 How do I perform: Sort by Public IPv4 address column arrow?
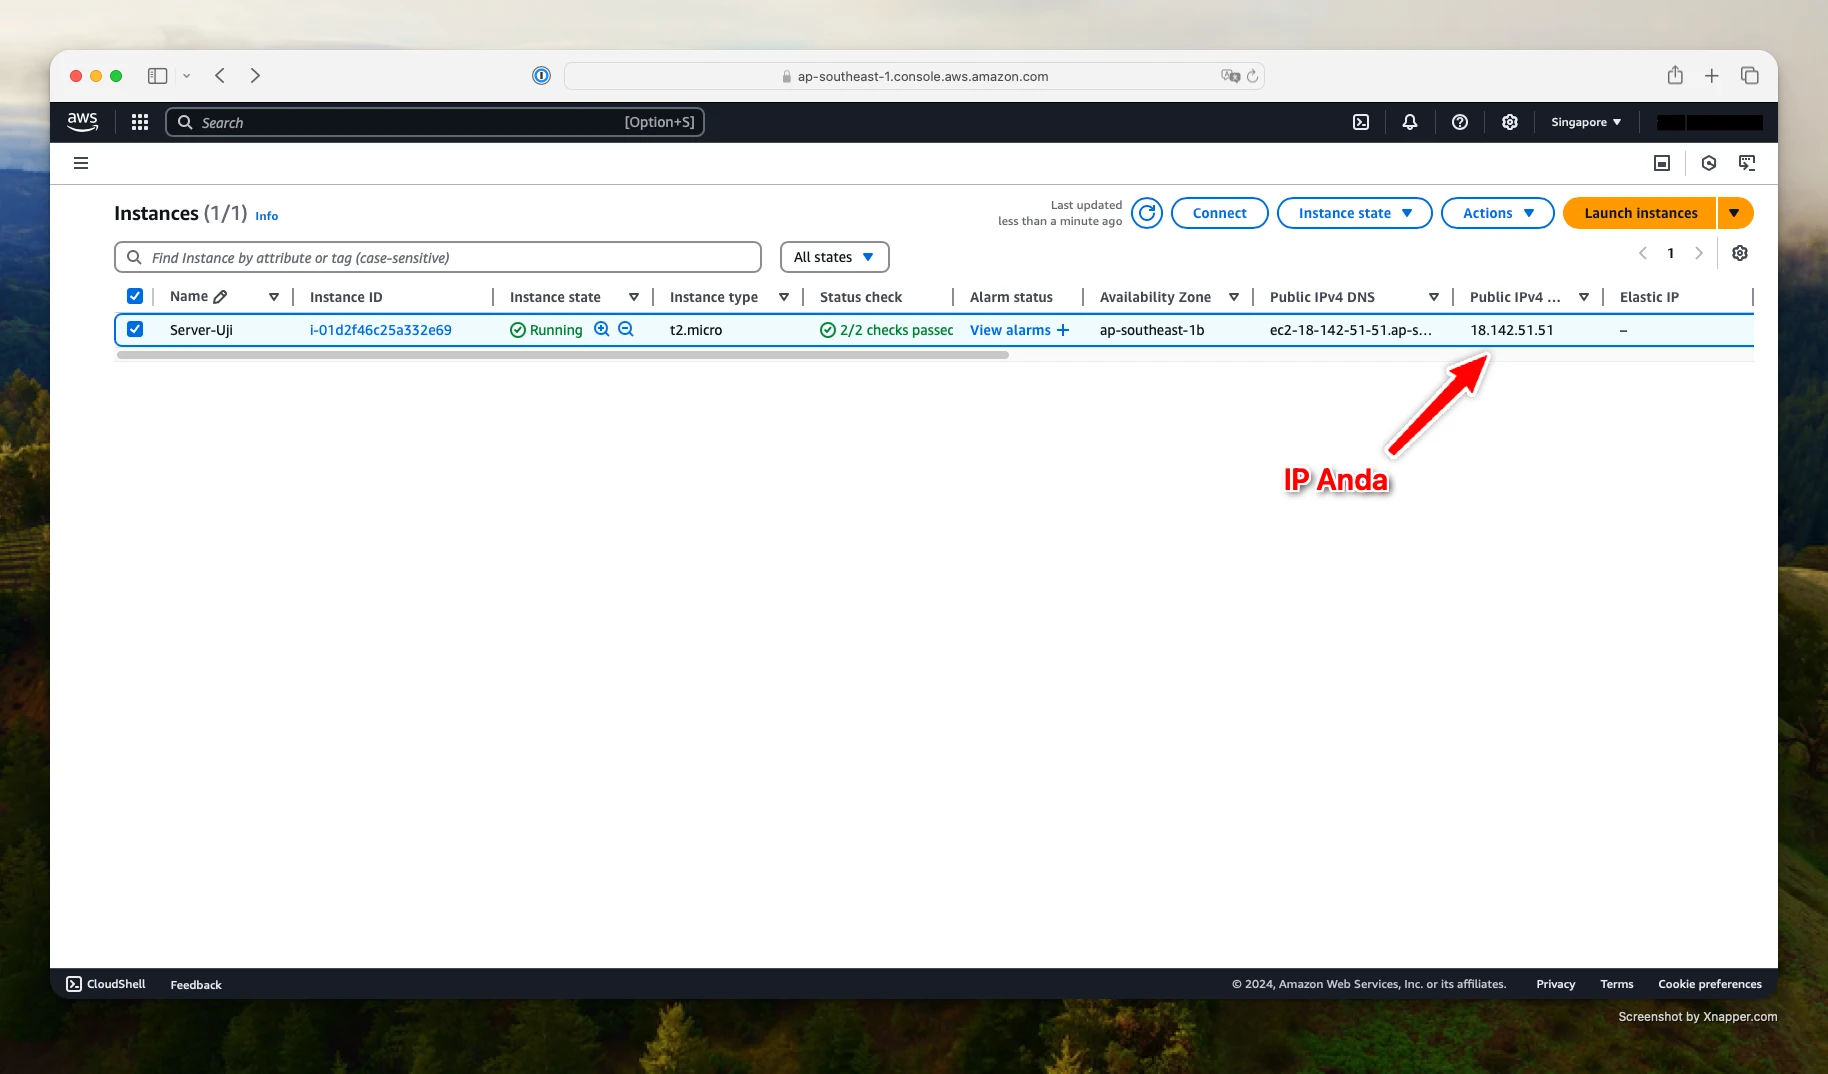point(1584,297)
